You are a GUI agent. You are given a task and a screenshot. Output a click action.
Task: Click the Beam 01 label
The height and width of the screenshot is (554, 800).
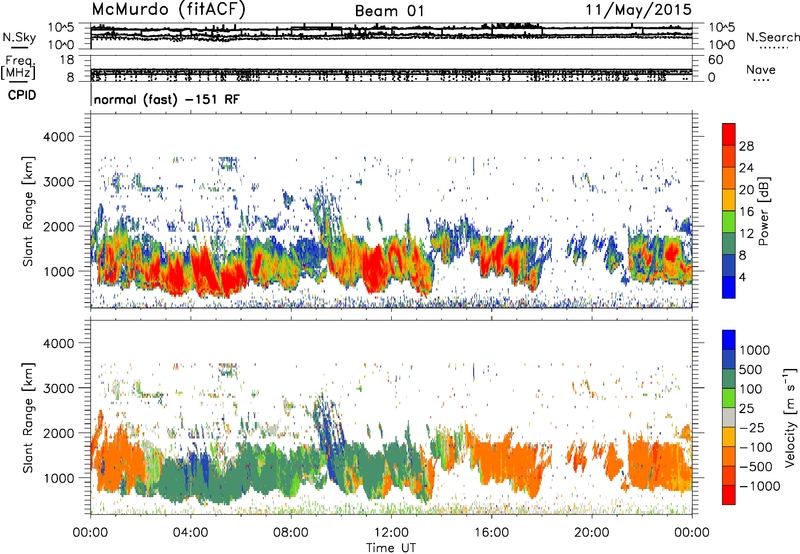click(389, 11)
